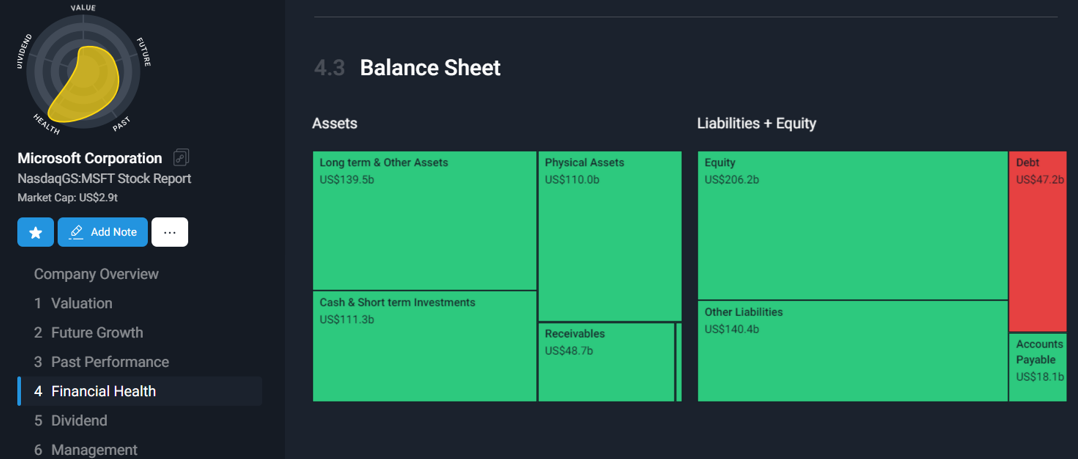Select the Physical Assets block
1078x459 pixels.
[610, 236]
